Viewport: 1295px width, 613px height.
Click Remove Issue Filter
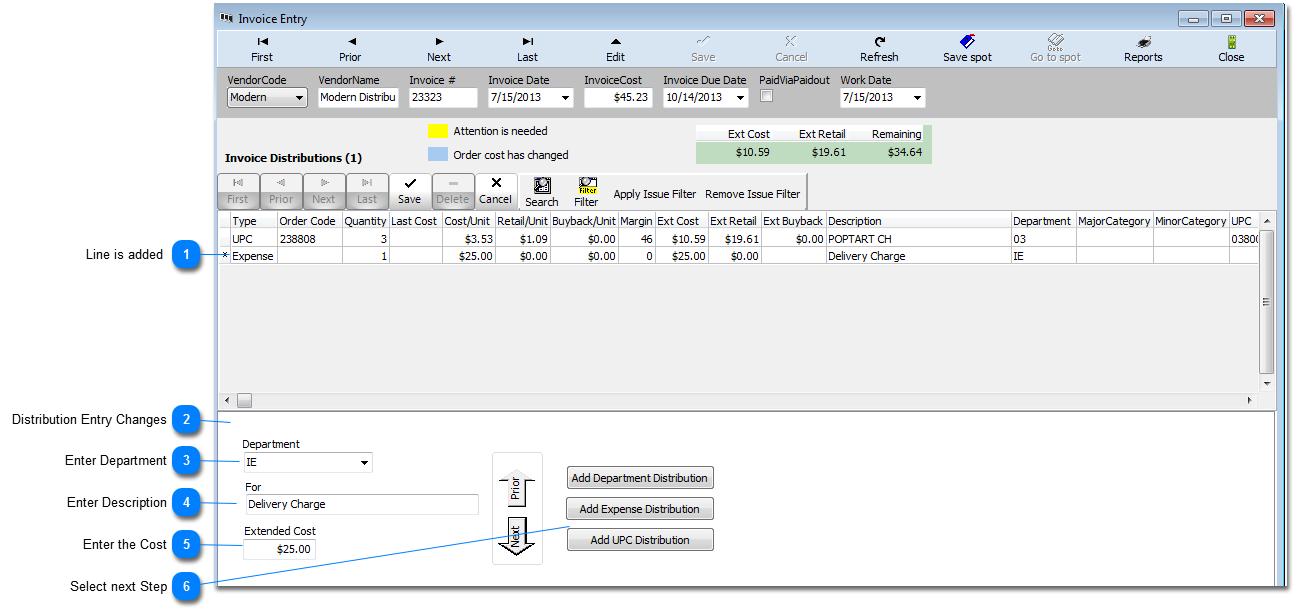pyautogui.click(x=752, y=194)
